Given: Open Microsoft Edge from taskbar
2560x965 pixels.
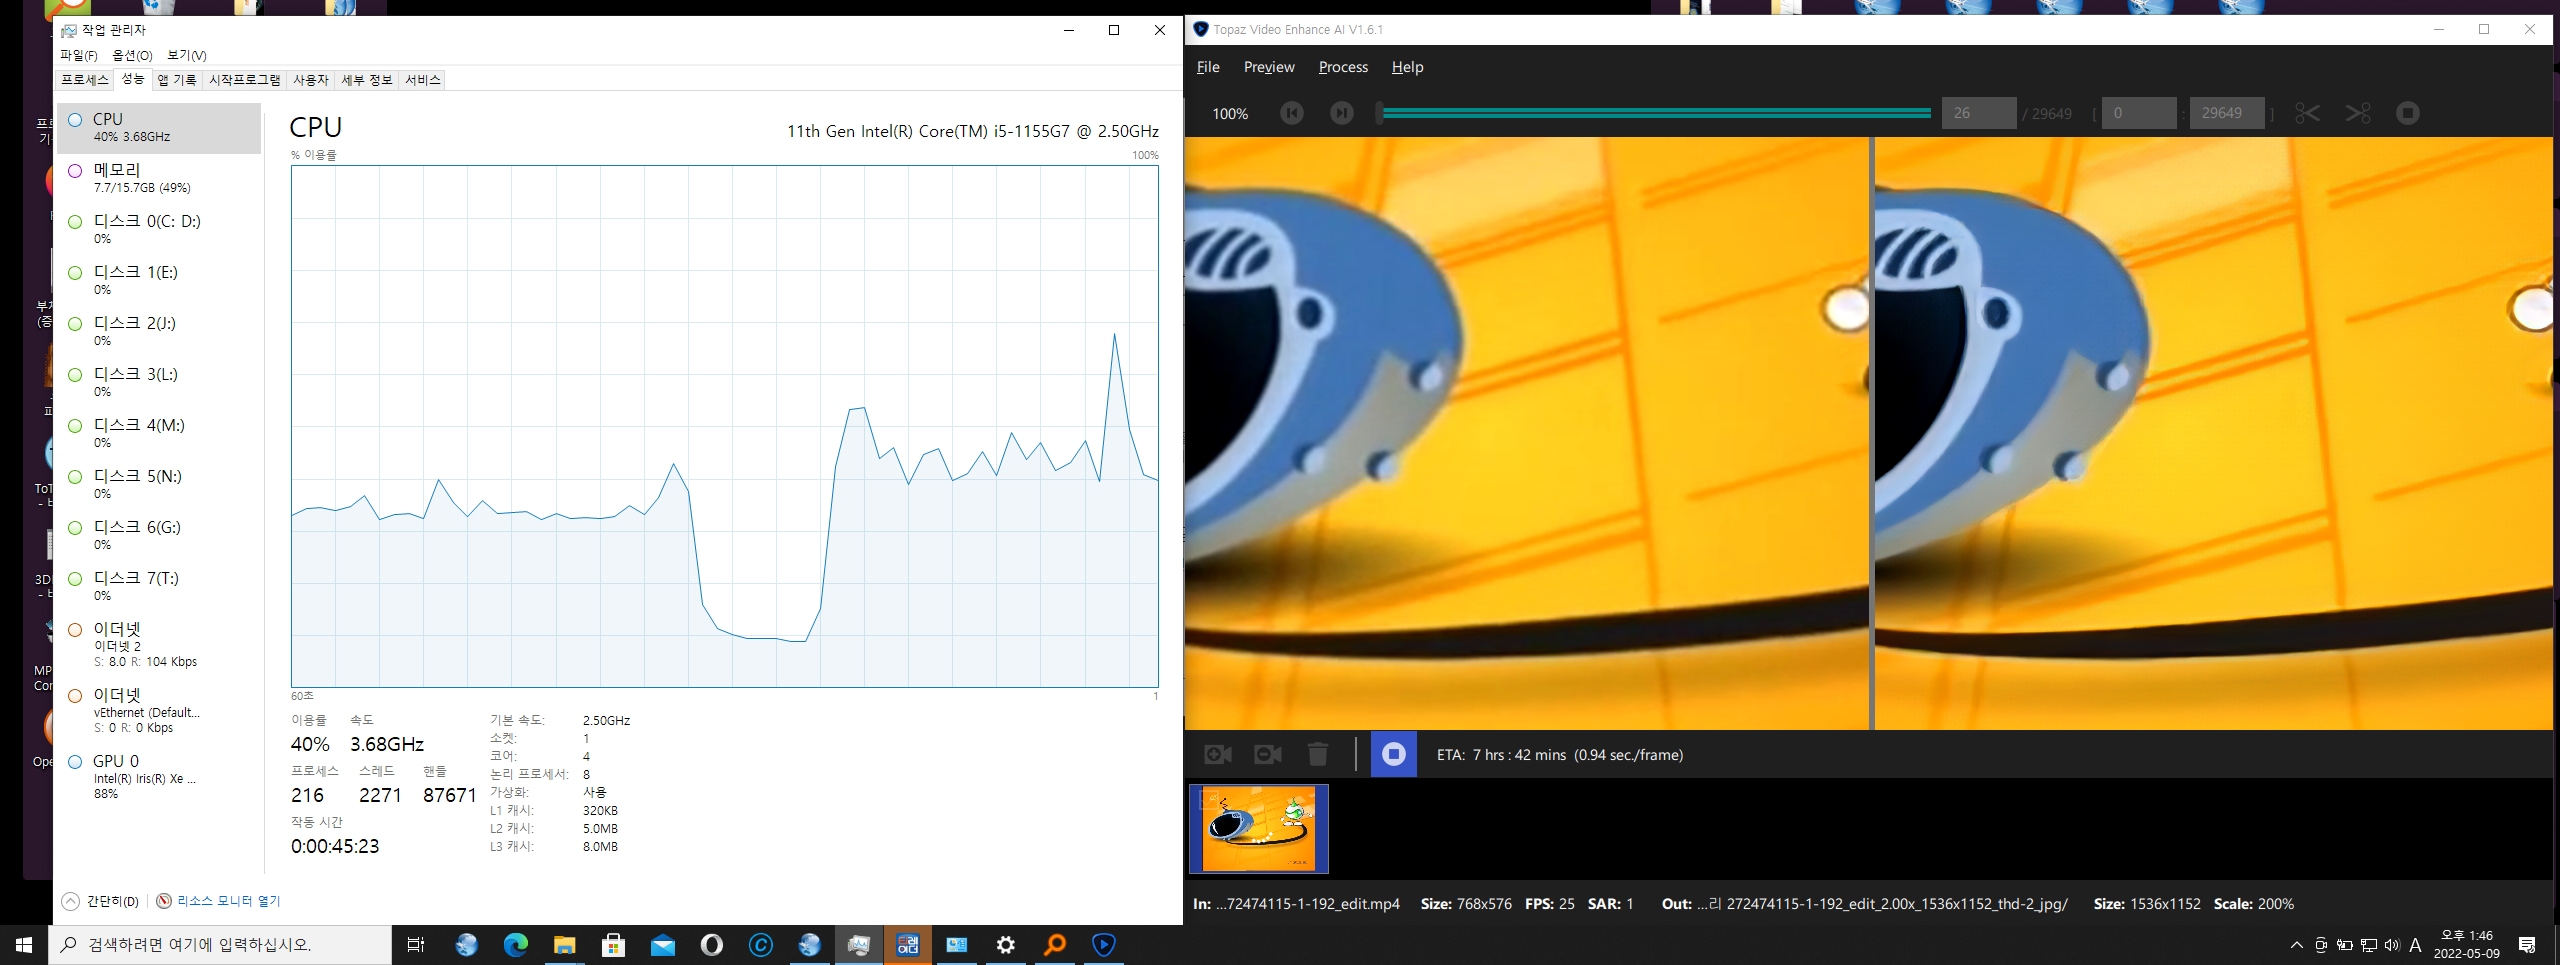Looking at the screenshot, I should pos(515,945).
